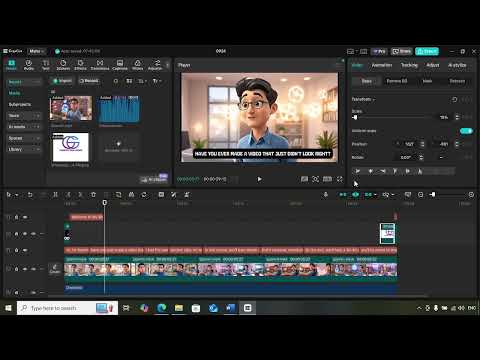Lock the captions track
Image resolution: width=480 pixels, height=360 pixels.
point(16,250)
